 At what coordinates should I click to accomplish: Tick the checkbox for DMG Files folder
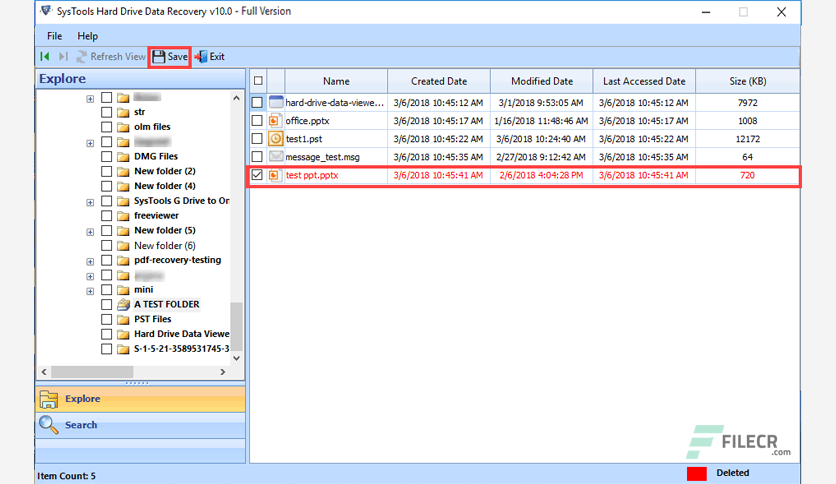(x=107, y=156)
